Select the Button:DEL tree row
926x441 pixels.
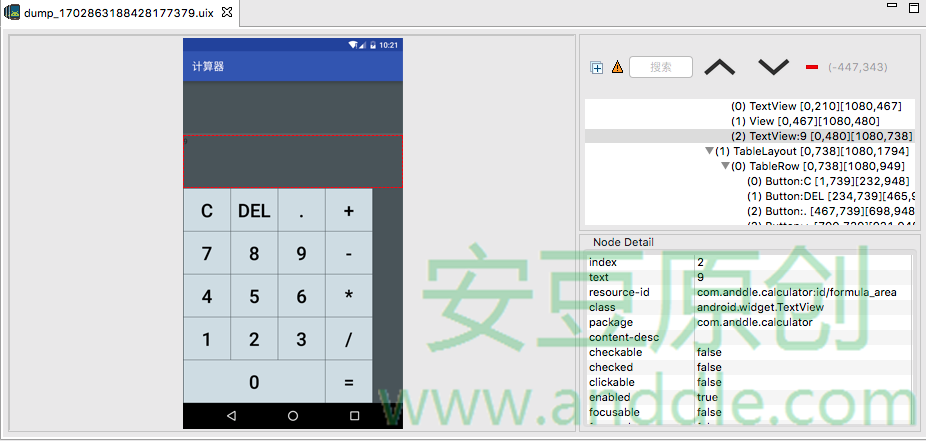pos(830,196)
